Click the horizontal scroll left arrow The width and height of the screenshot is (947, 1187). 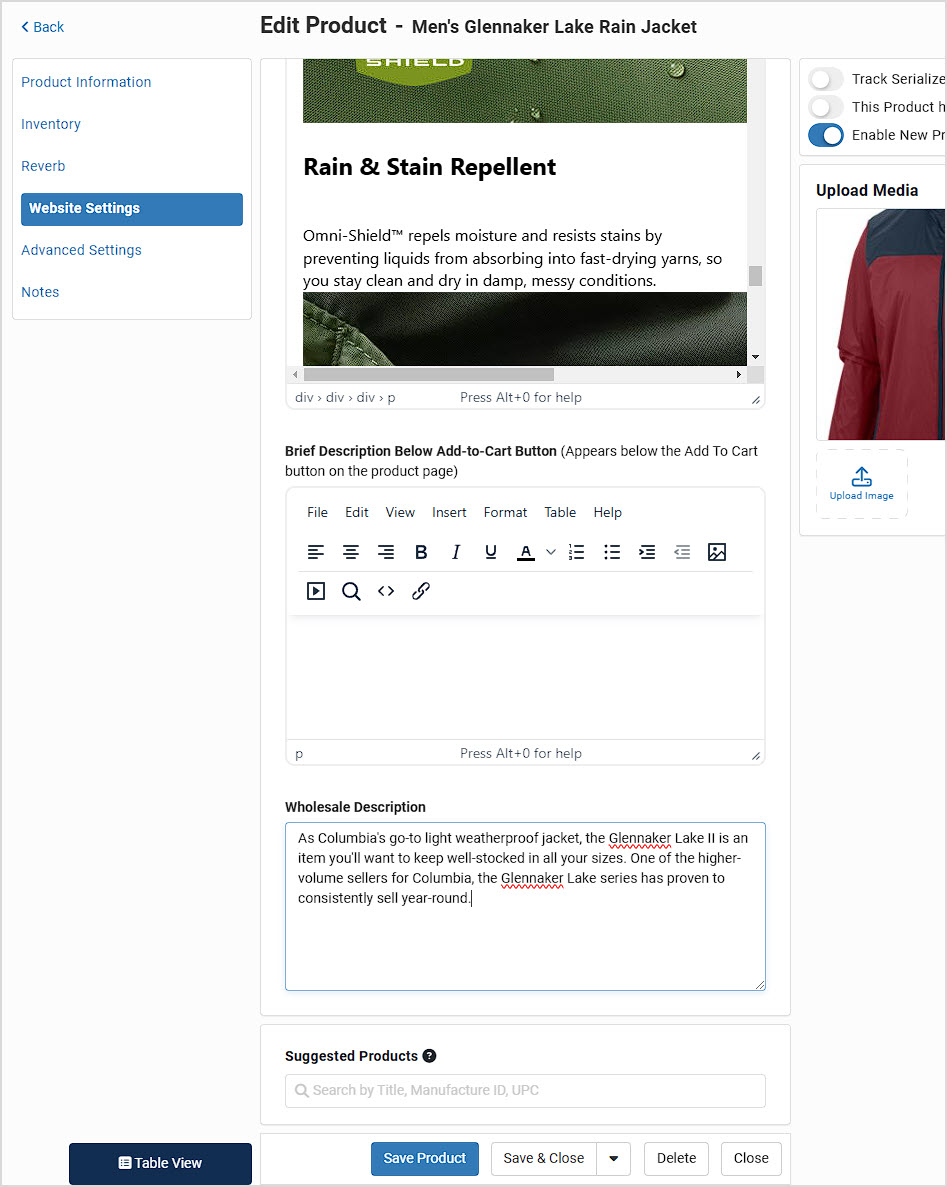coord(295,375)
